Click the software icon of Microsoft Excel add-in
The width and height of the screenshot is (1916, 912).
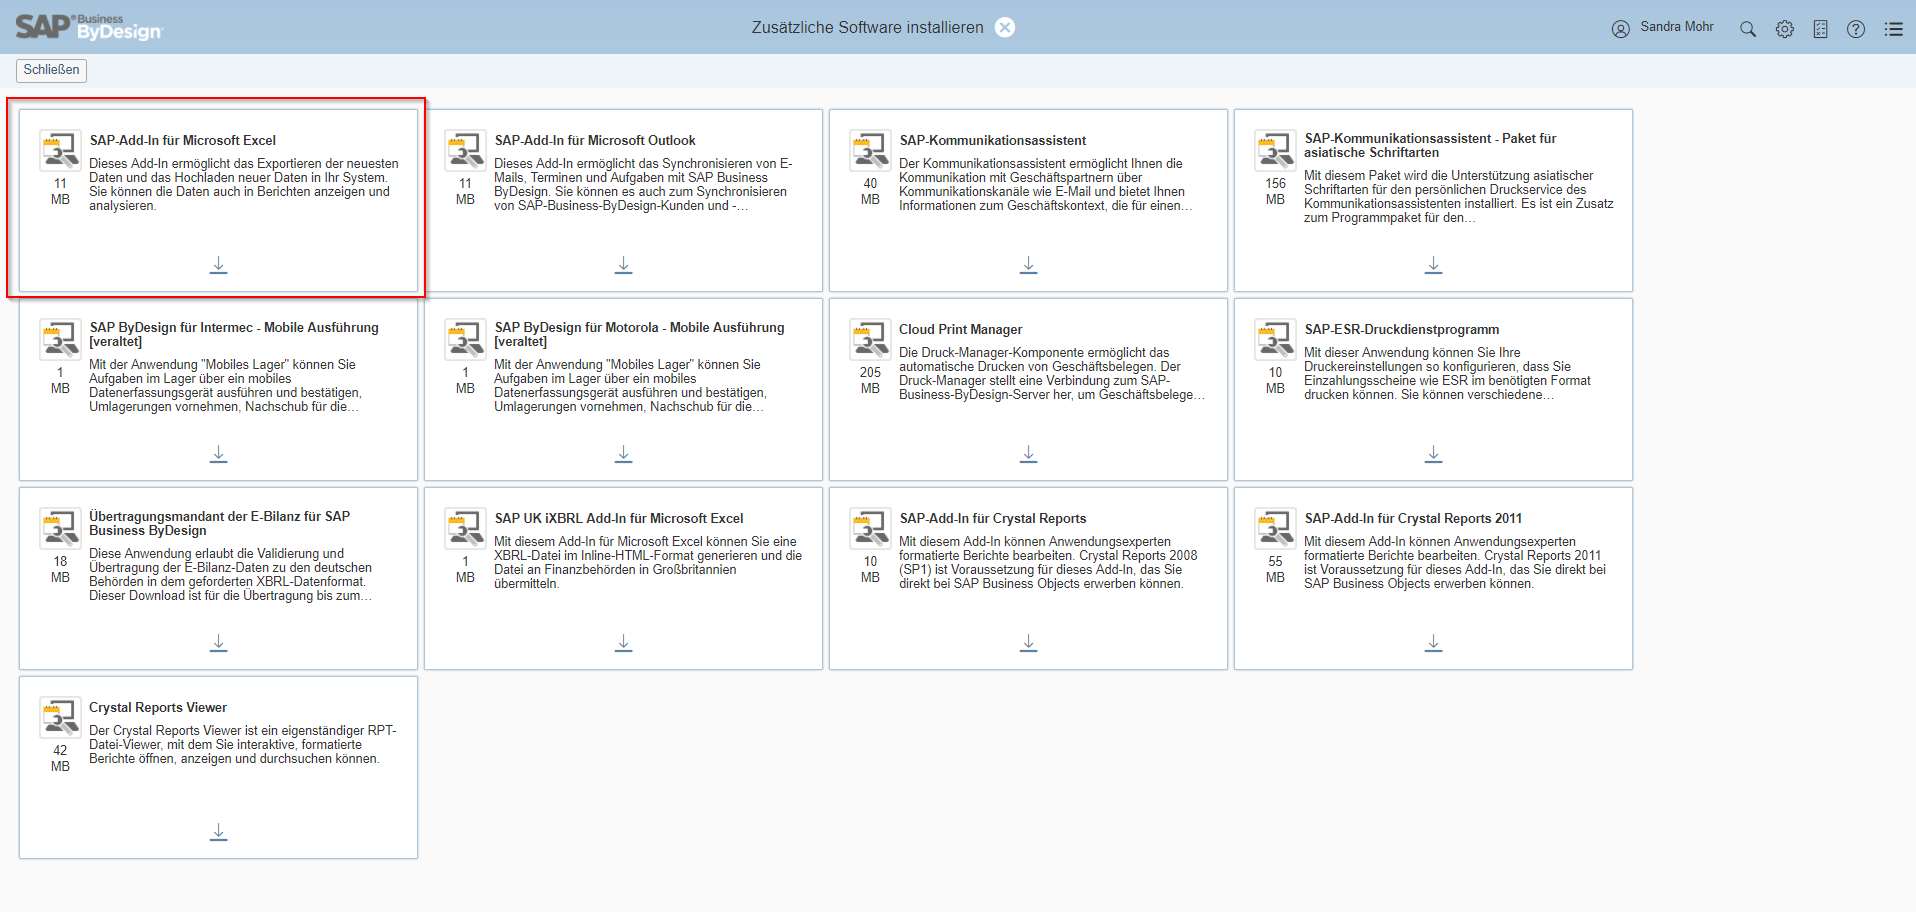tap(61, 150)
